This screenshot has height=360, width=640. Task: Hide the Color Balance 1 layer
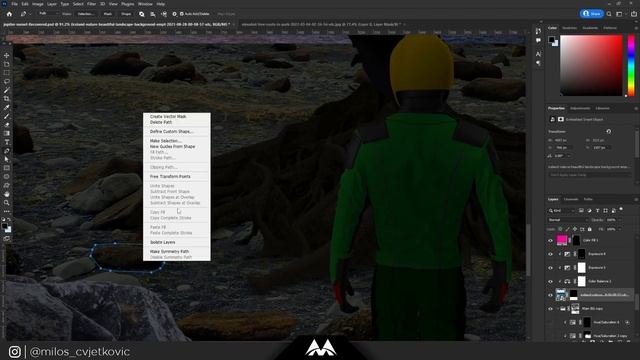tap(550, 282)
